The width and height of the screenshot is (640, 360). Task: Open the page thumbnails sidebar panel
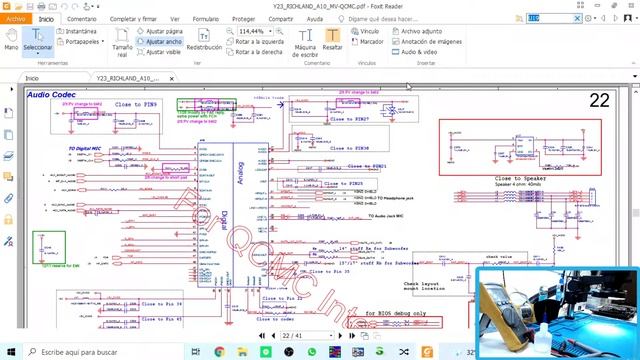coord(8,134)
